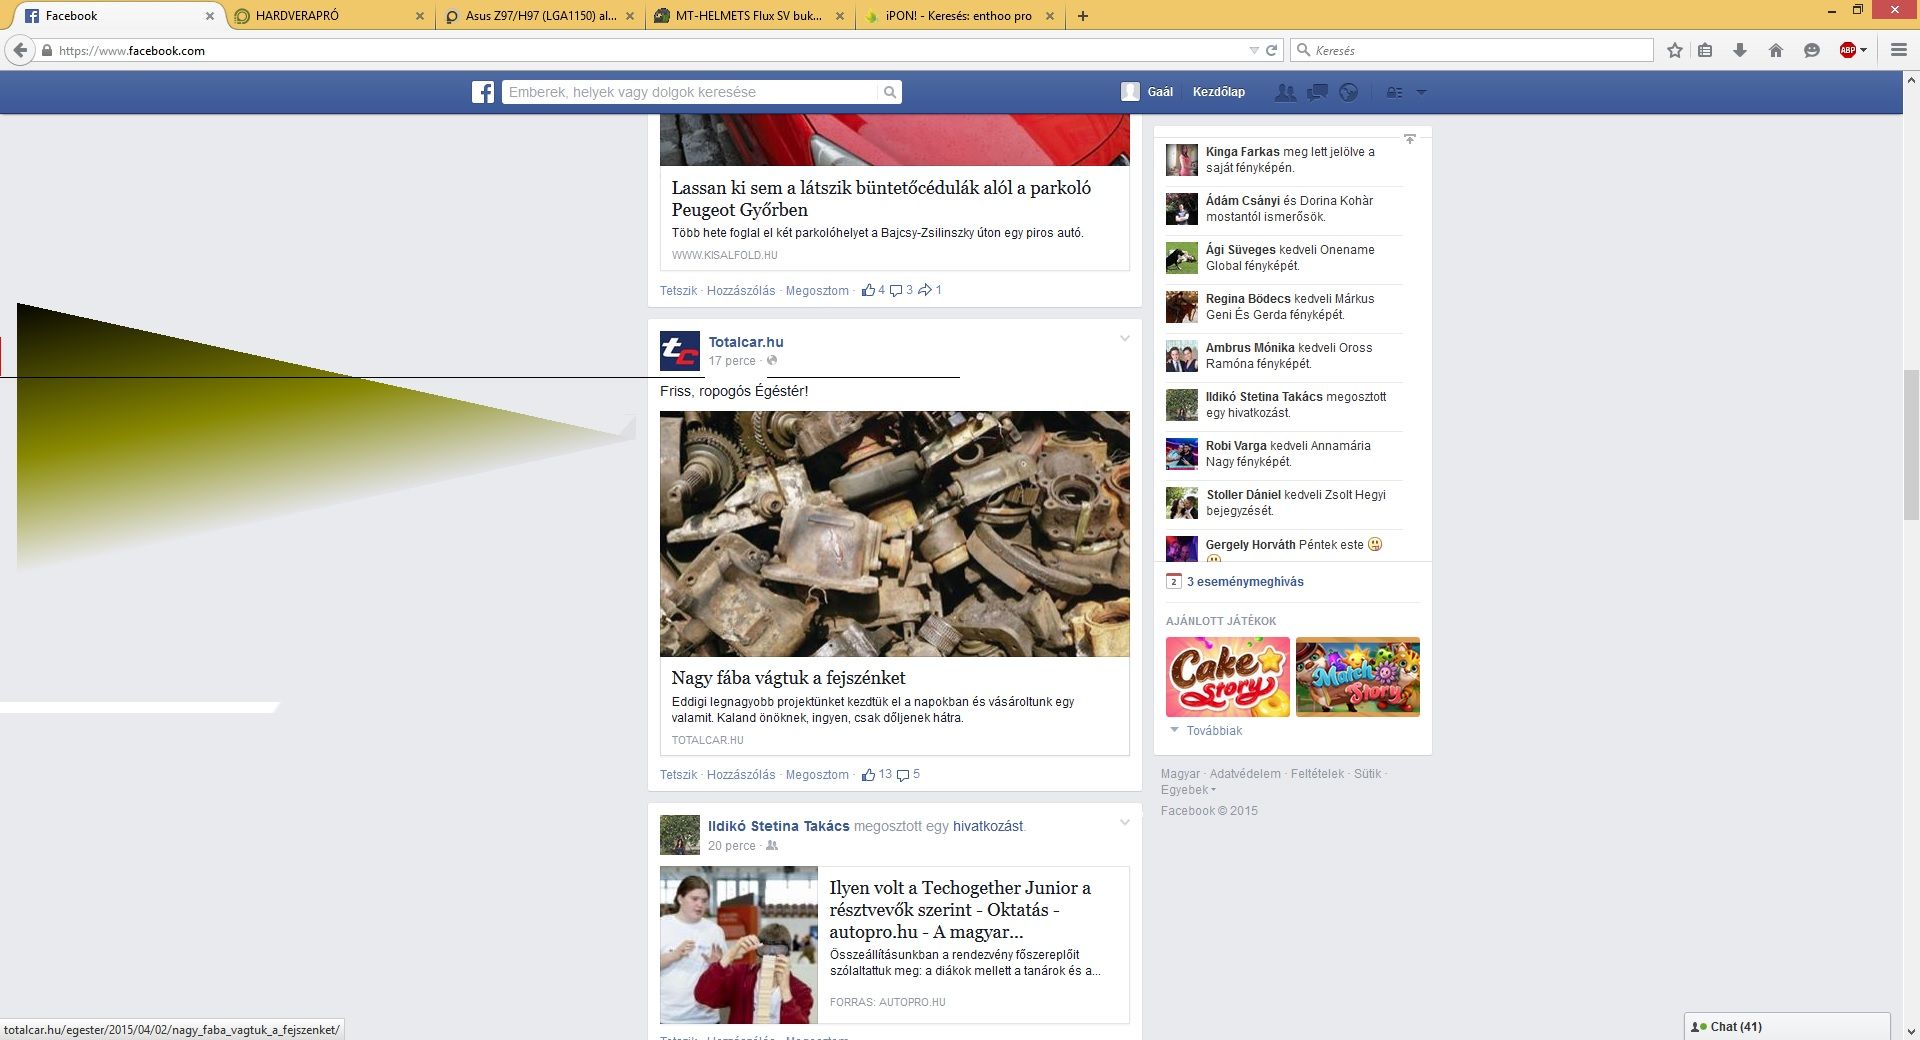The width and height of the screenshot is (1920, 1040).
Task: Open the Feltételek footer link
Action: (x=1317, y=774)
